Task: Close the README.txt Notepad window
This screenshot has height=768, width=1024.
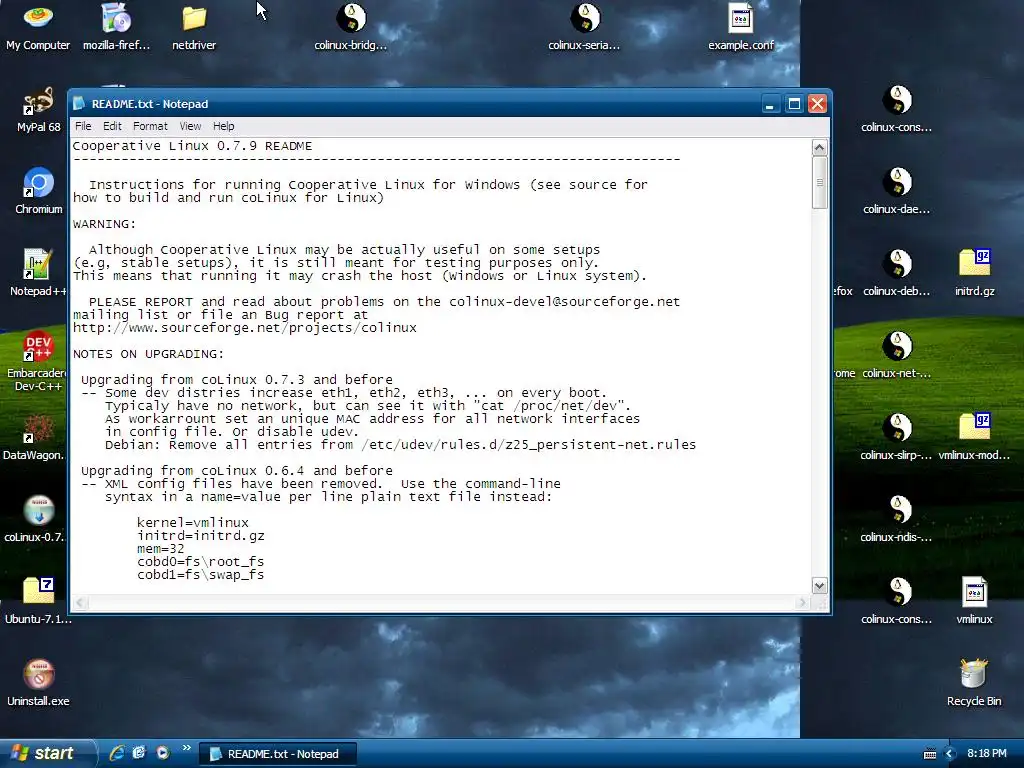Action: (x=818, y=104)
